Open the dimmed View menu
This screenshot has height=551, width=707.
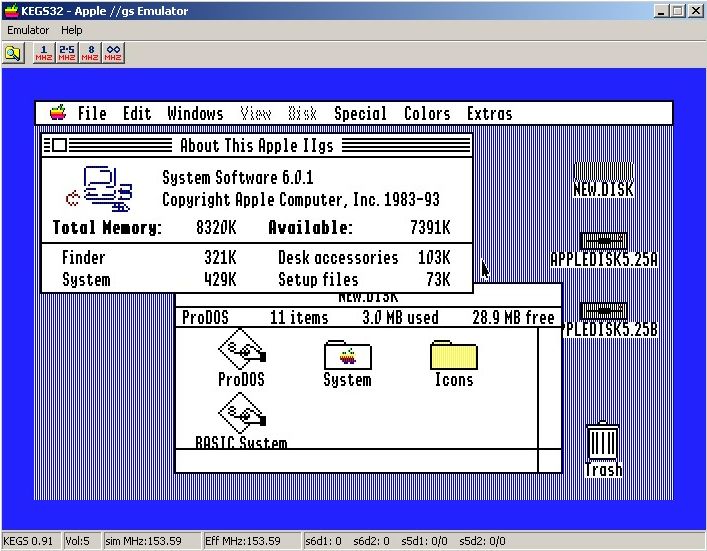[256, 113]
